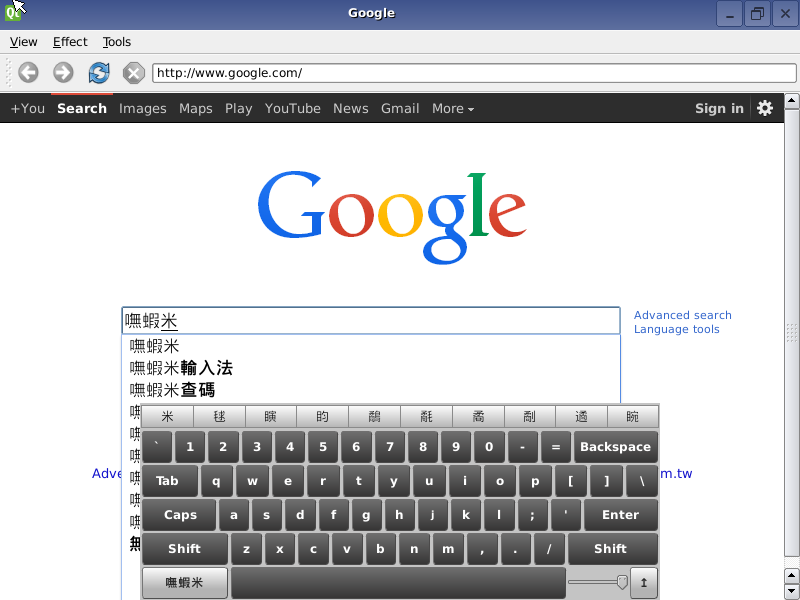The height and width of the screenshot is (600, 800).
Task: Open the Effect menu
Action: (70, 42)
